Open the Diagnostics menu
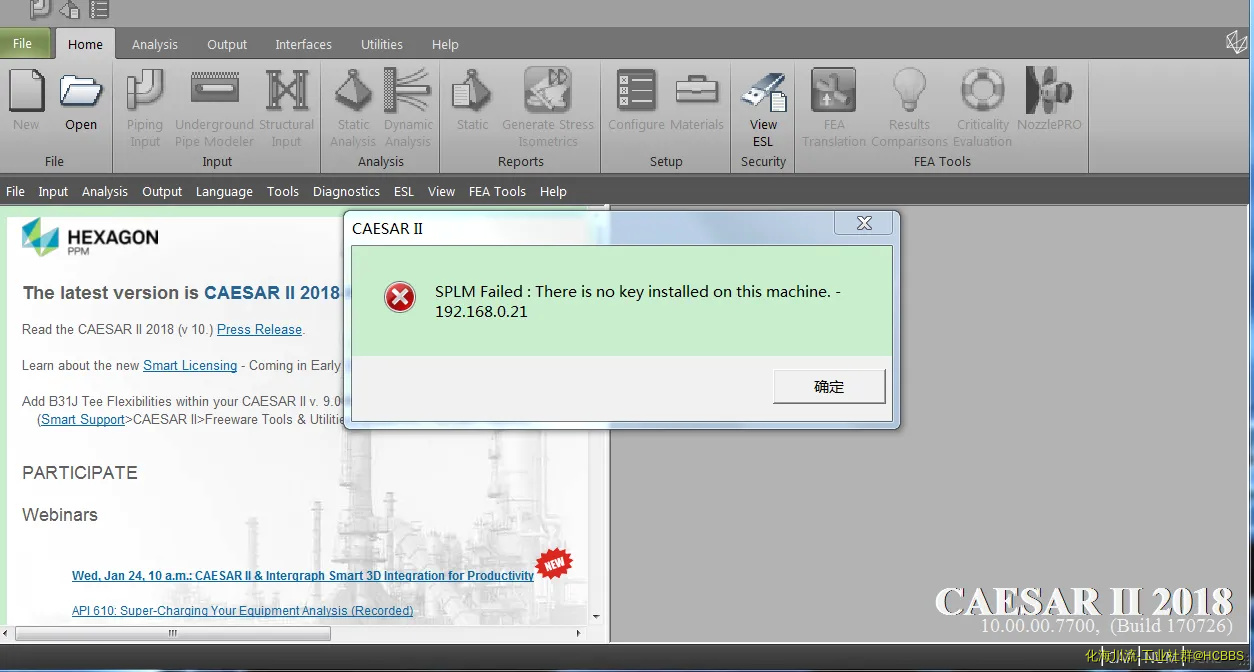Screen dimensions: 1254x672 click(346, 191)
